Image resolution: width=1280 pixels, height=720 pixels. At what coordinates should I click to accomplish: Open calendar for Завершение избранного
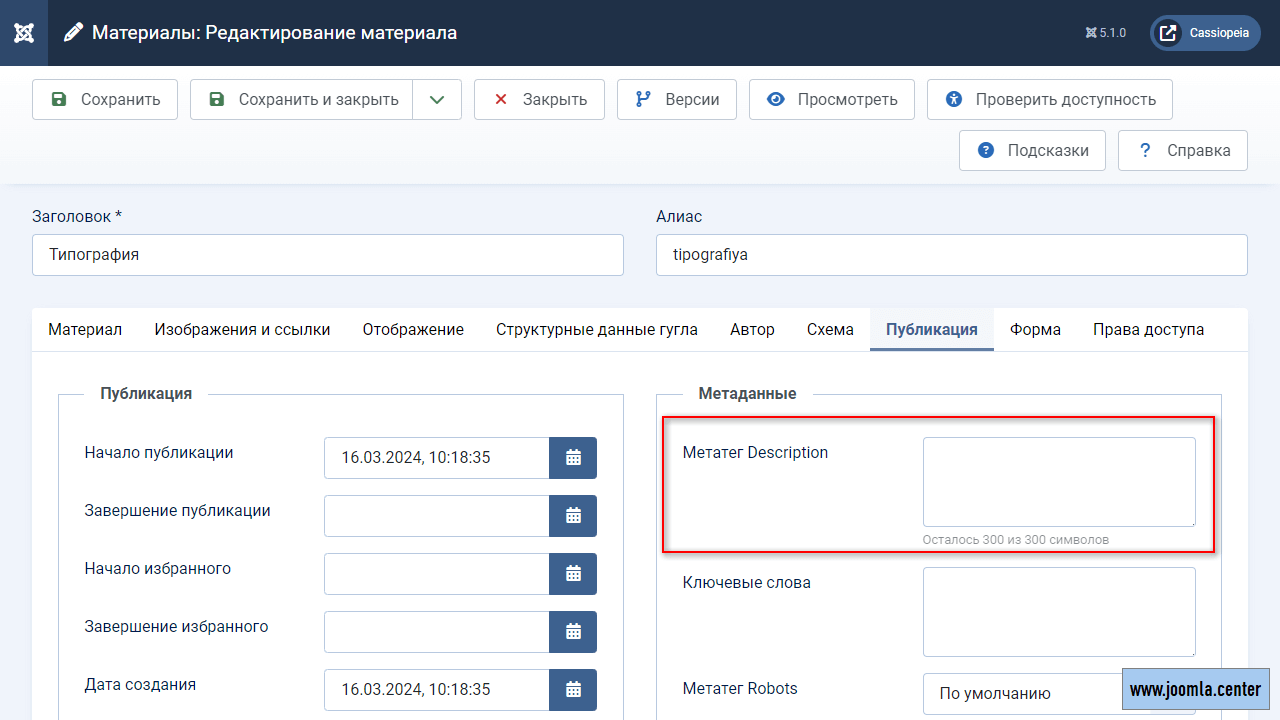[x=573, y=632]
